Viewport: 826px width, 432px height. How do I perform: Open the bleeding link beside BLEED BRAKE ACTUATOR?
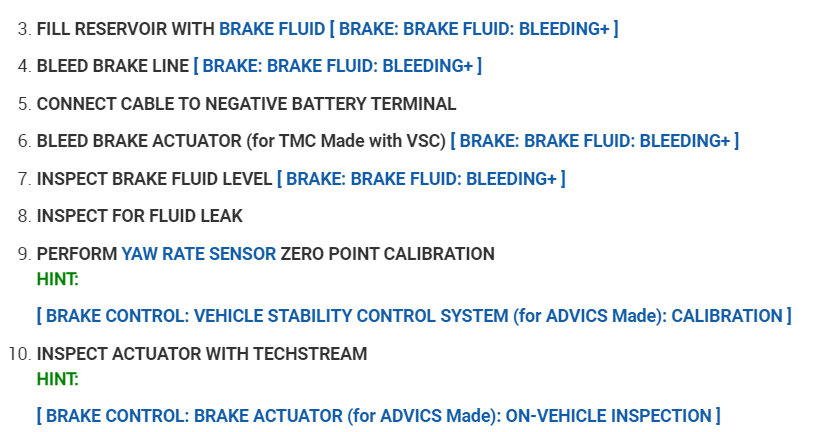click(594, 141)
